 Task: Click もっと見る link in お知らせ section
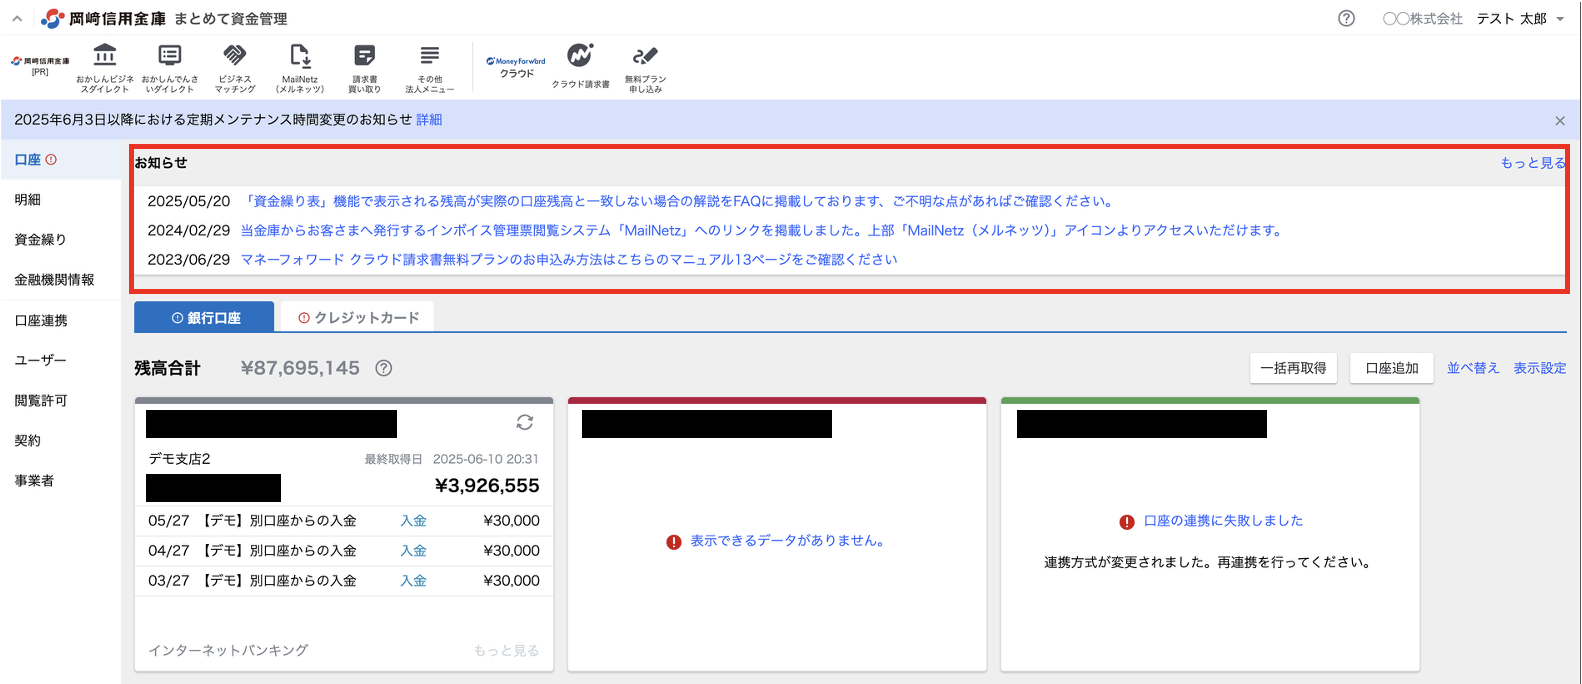(1533, 163)
